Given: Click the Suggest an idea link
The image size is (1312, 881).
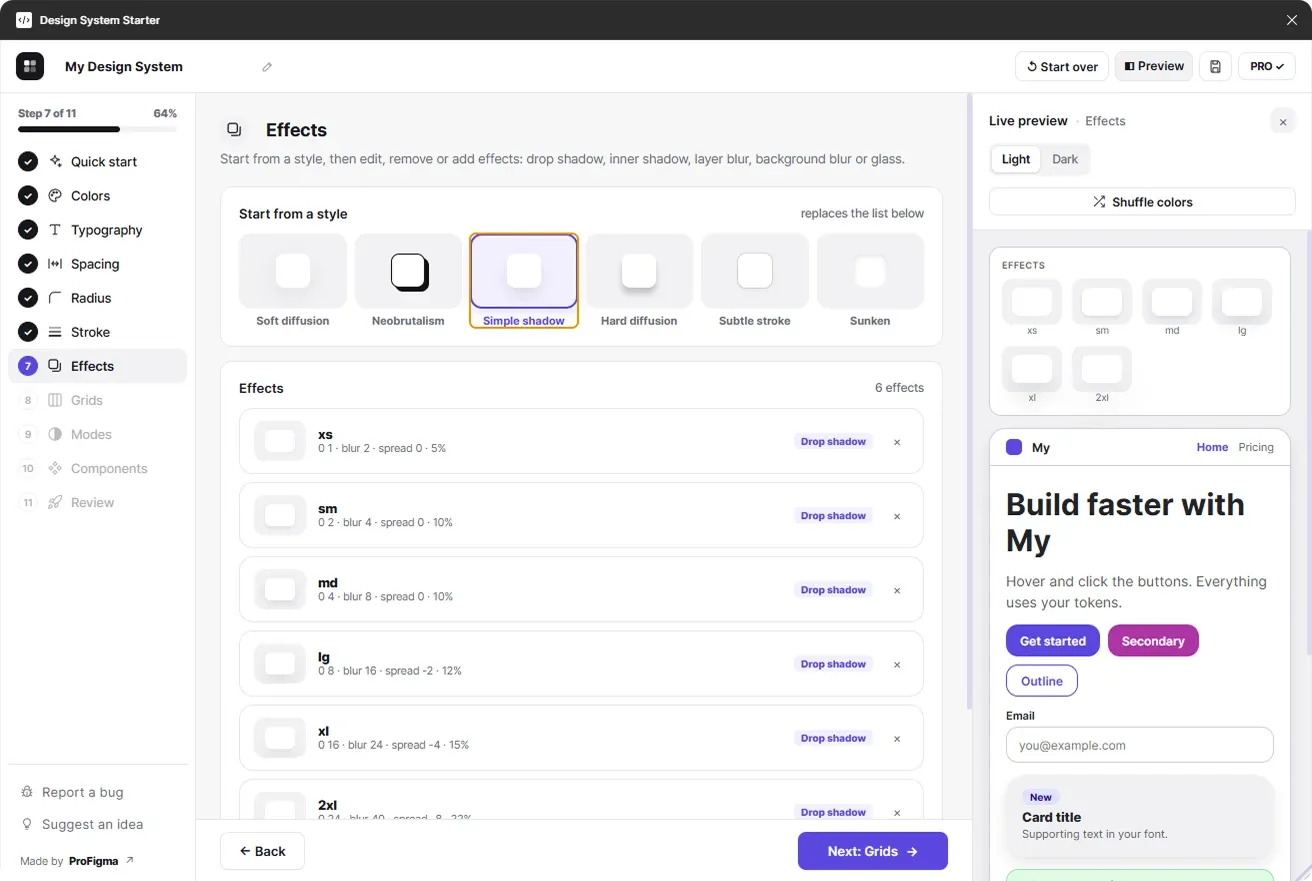Looking at the screenshot, I should (x=82, y=824).
